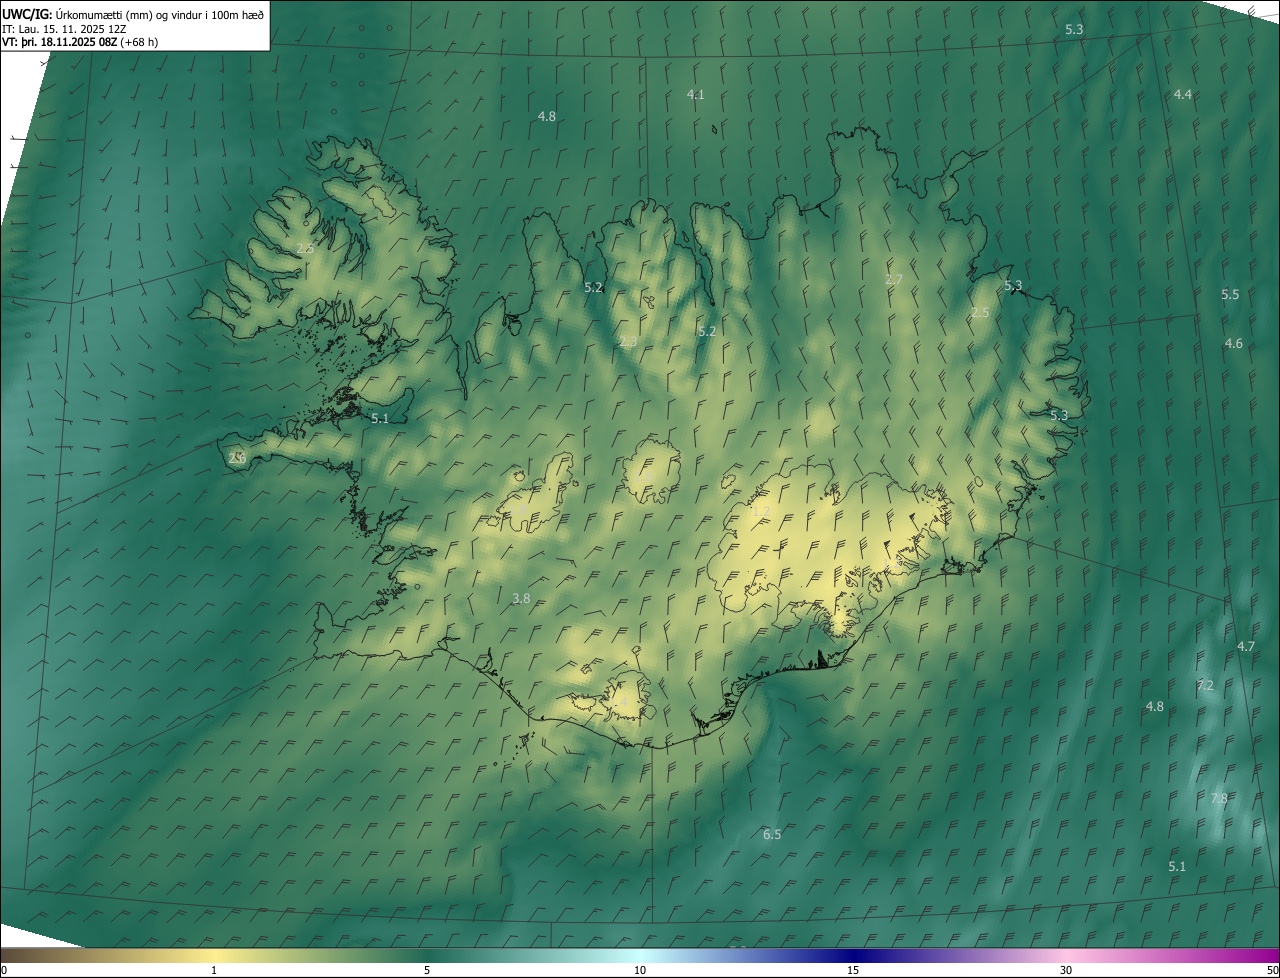Click the colorbar tick label '10'

coord(640,971)
